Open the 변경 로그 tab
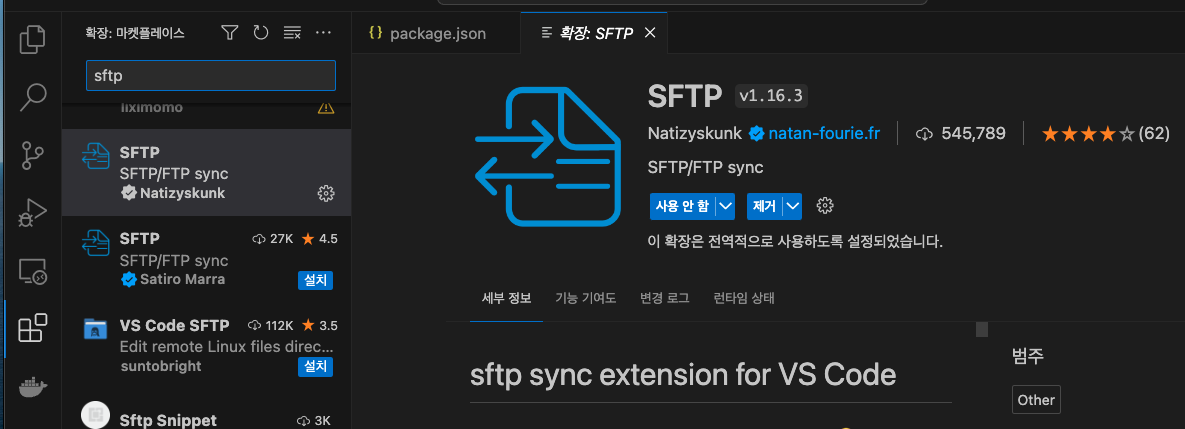The height and width of the screenshot is (429, 1185). click(664, 298)
